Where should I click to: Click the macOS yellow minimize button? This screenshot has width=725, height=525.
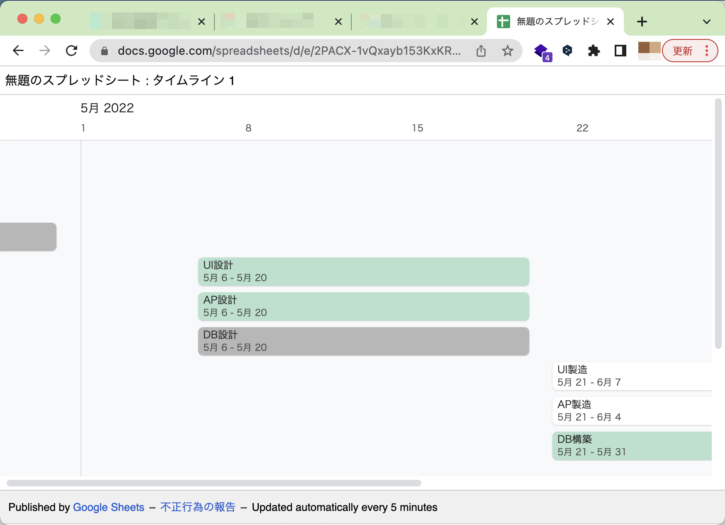coord(39,19)
